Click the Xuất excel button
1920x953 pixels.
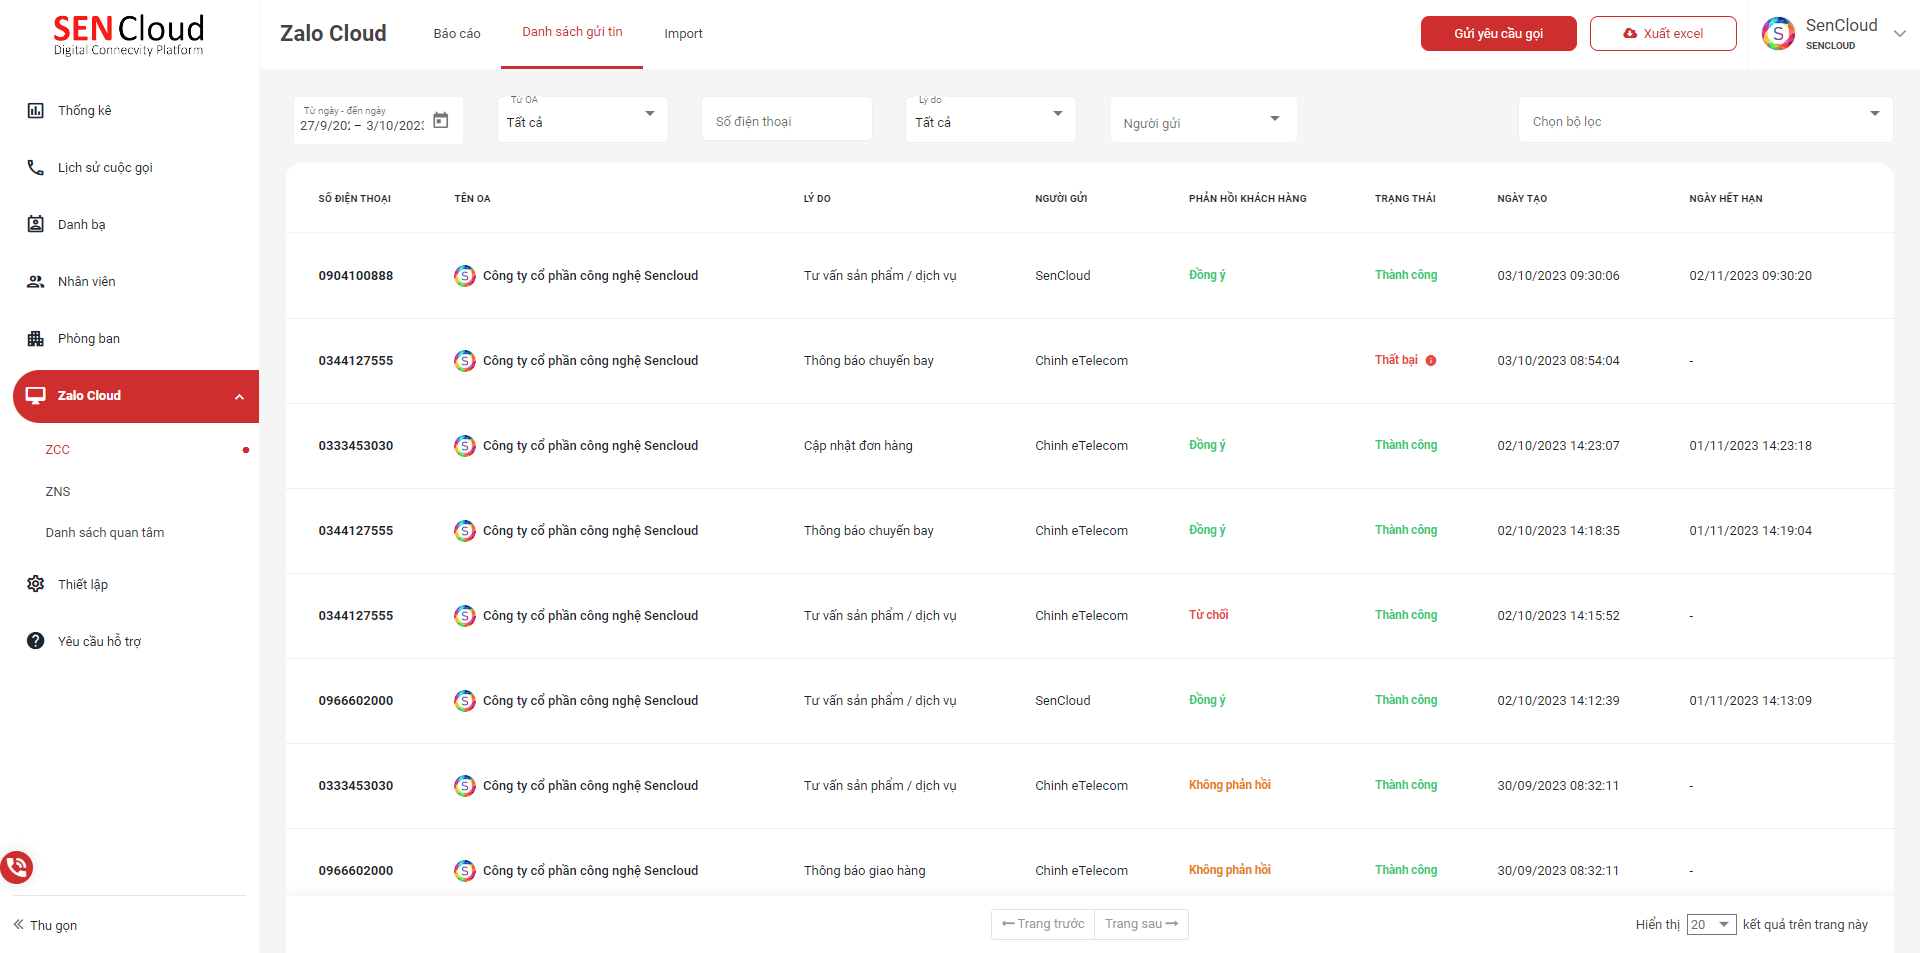1662,34
